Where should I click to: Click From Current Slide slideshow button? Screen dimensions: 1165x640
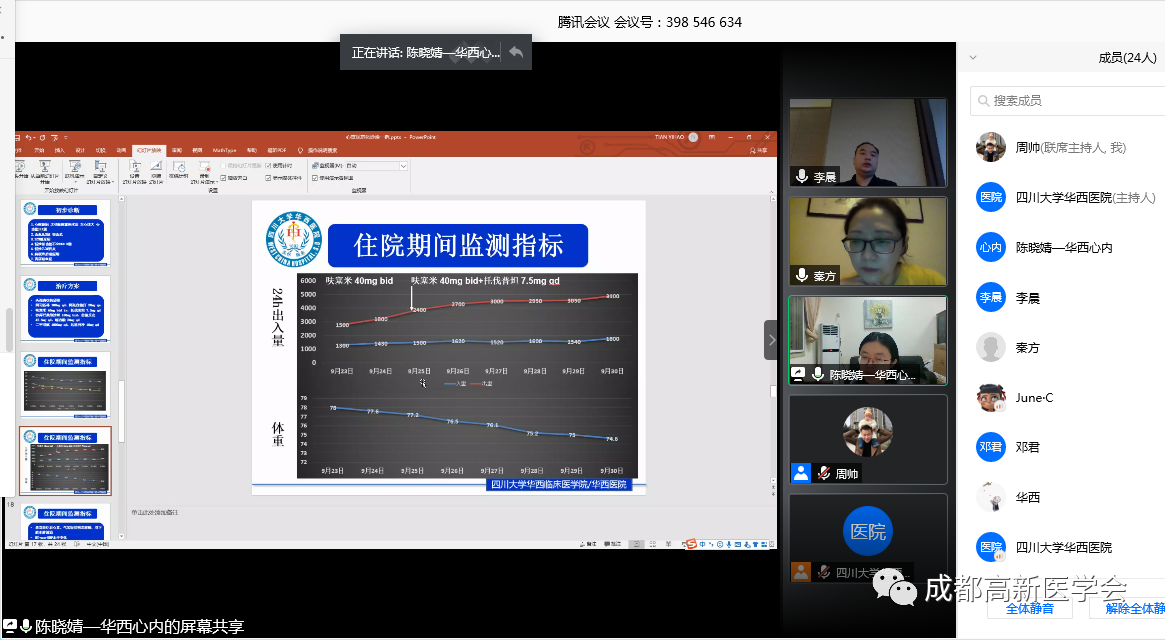pyautogui.click(x=44, y=171)
